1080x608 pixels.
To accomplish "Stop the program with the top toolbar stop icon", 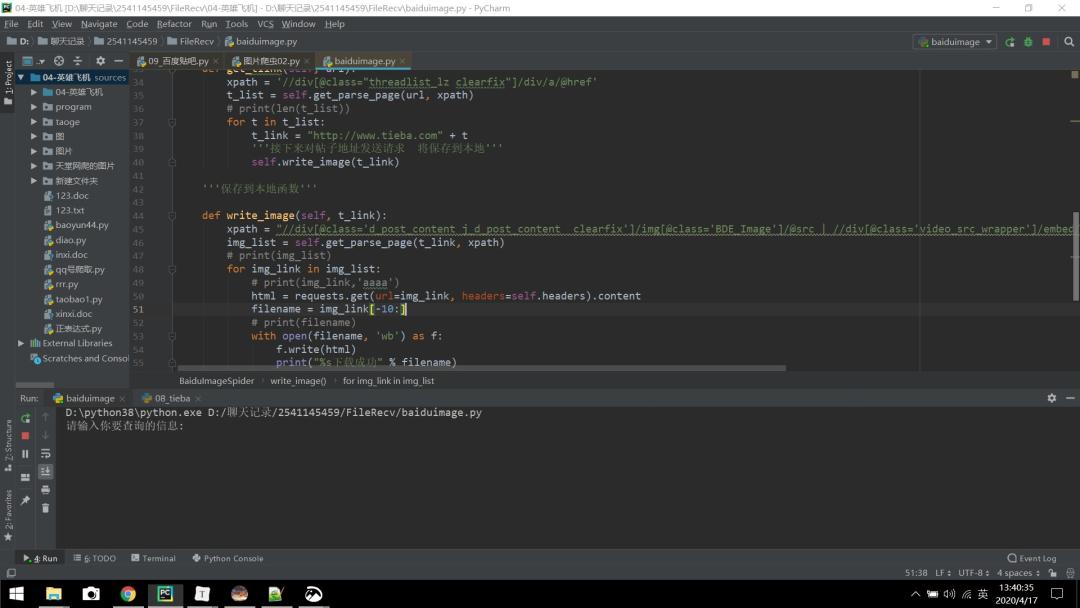I will (1046, 42).
